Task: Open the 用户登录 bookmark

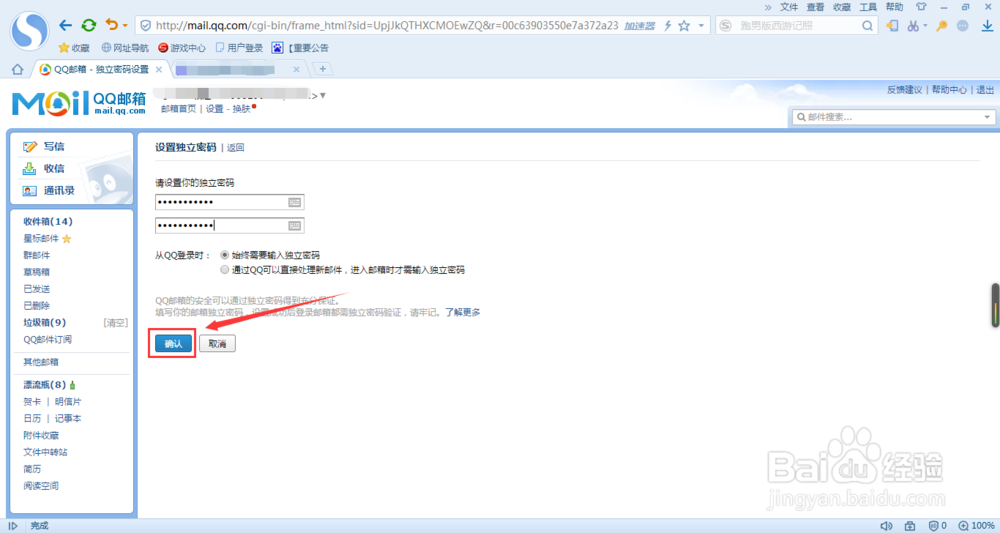Action: pos(239,48)
